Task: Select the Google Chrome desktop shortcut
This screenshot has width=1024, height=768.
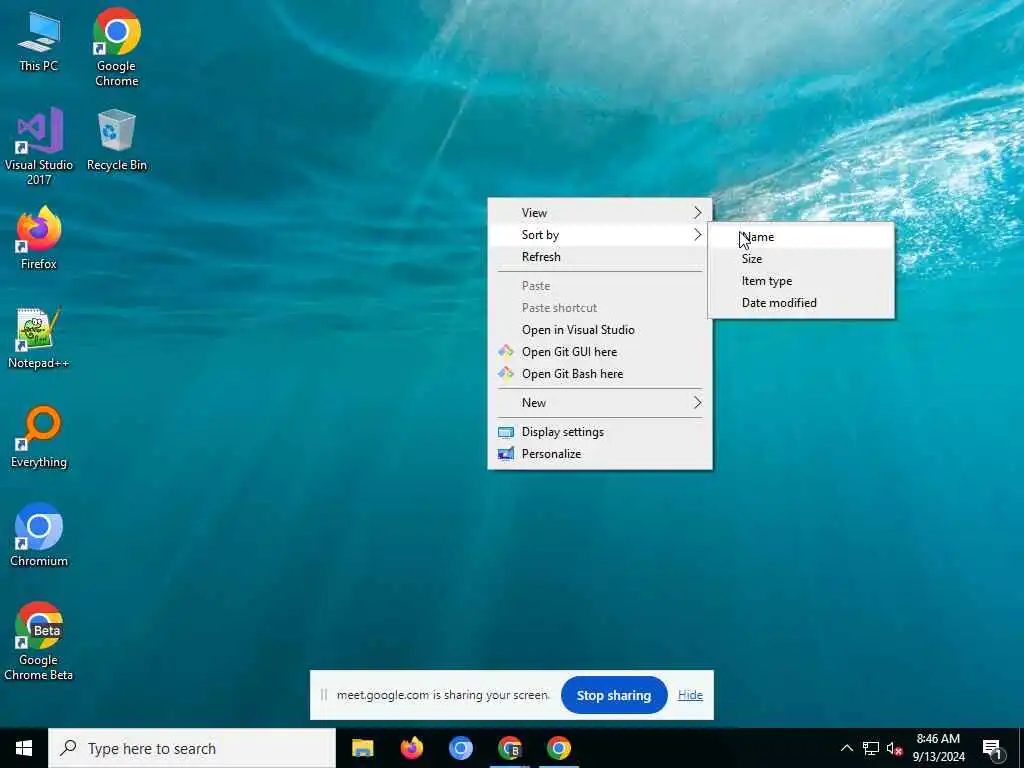Action: 117,47
